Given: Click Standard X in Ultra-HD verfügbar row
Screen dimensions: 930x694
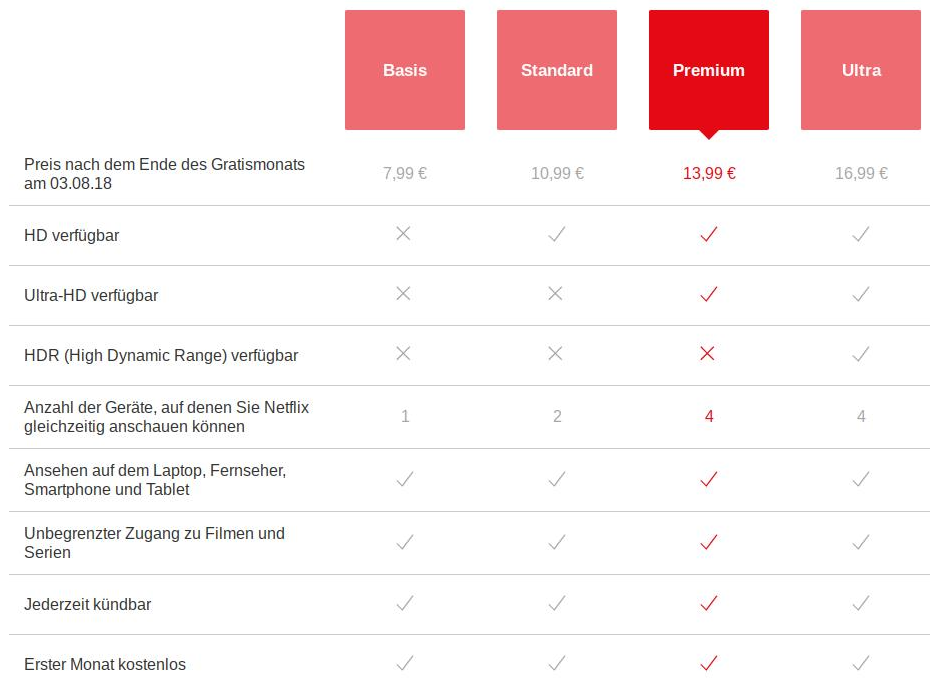Looking at the screenshot, I should 555,294.
